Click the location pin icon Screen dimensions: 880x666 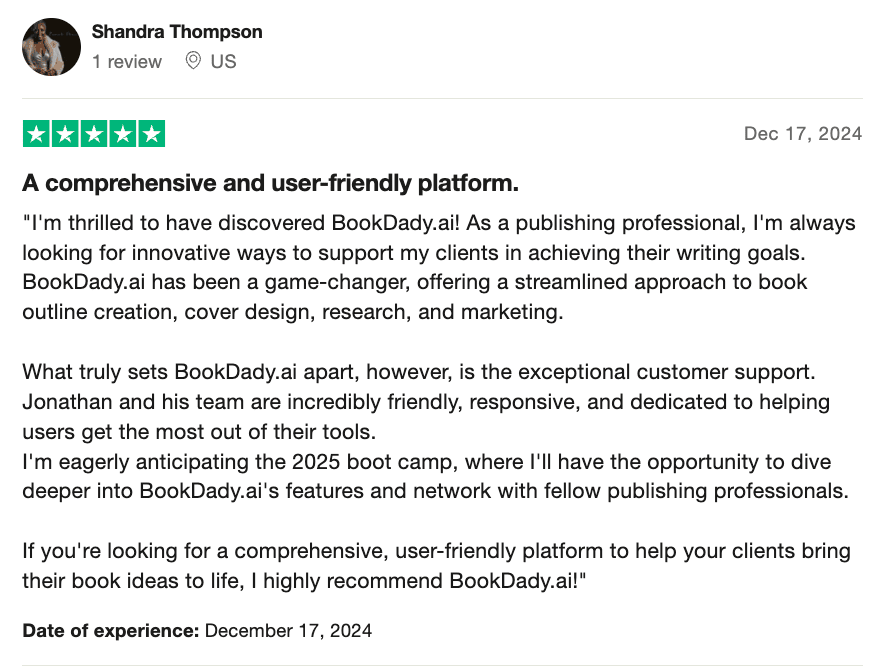coord(193,62)
